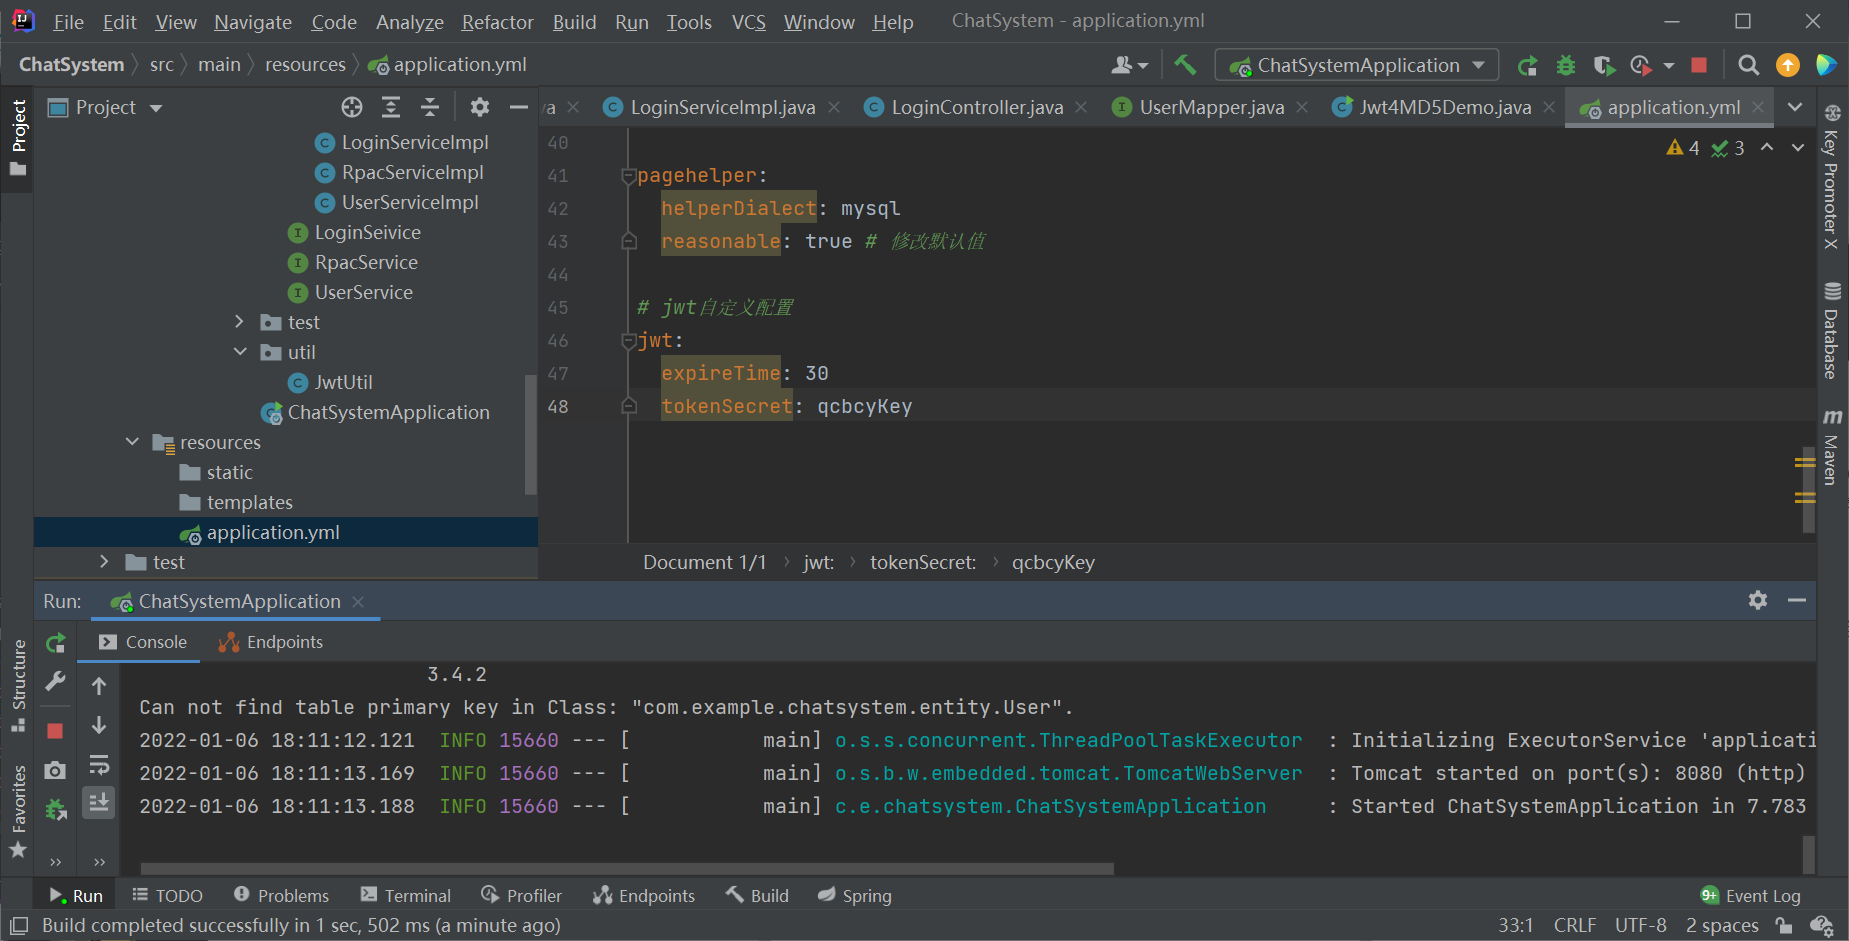This screenshot has height=941, width=1849.
Task: Fold the jwt block in the editor
Action: point(629,340)
